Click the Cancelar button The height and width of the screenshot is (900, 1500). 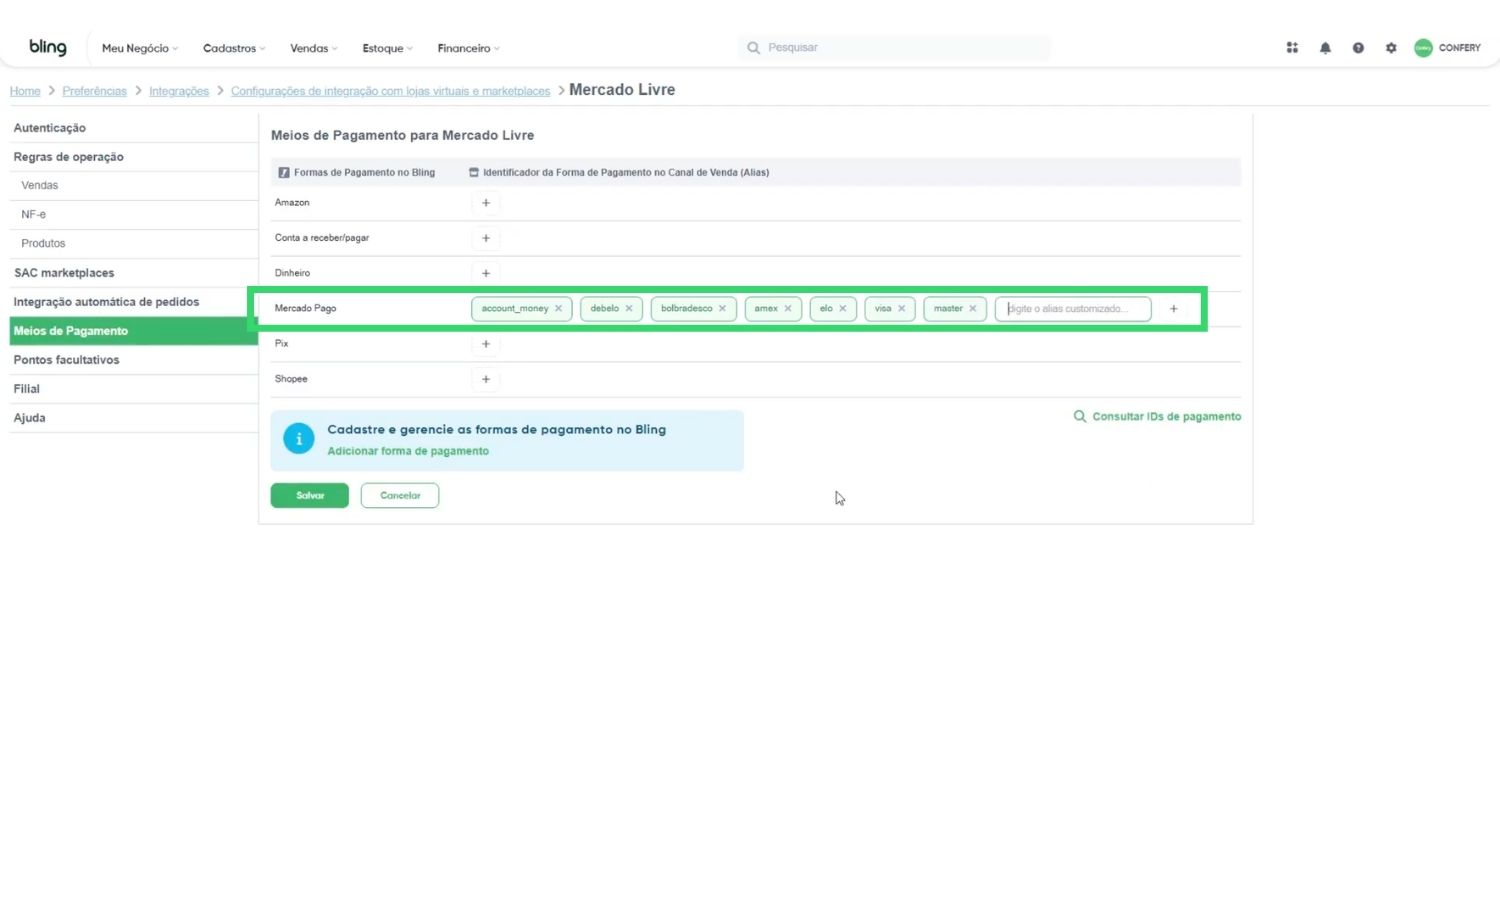400,496
